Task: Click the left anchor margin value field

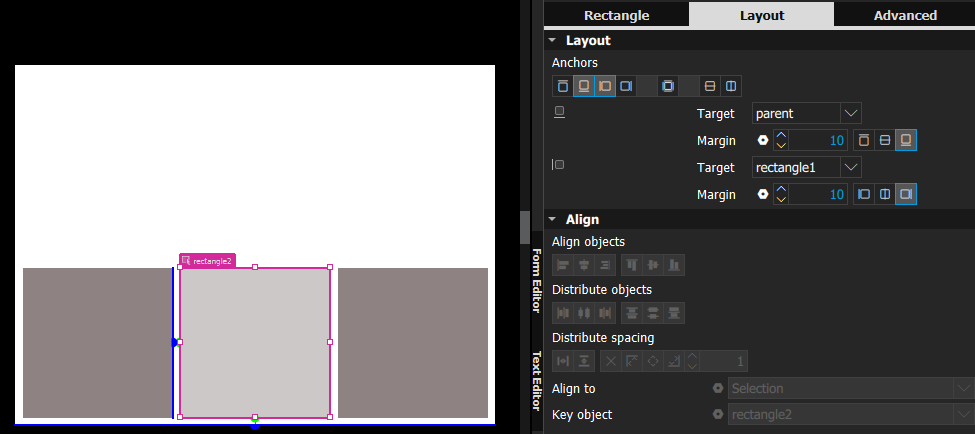Action: [820, 194]
